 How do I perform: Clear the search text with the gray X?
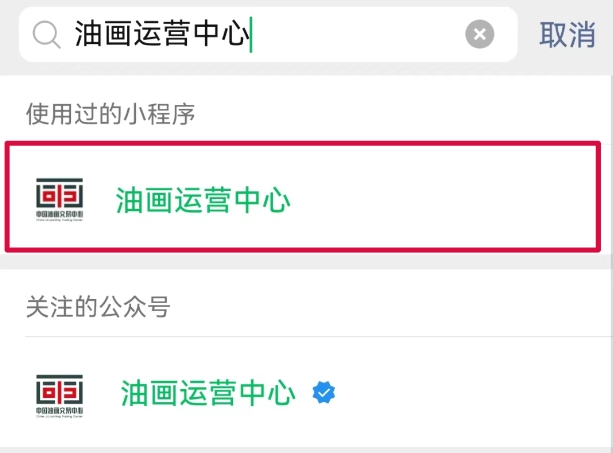pyautogui.click(x=480, y=34)
